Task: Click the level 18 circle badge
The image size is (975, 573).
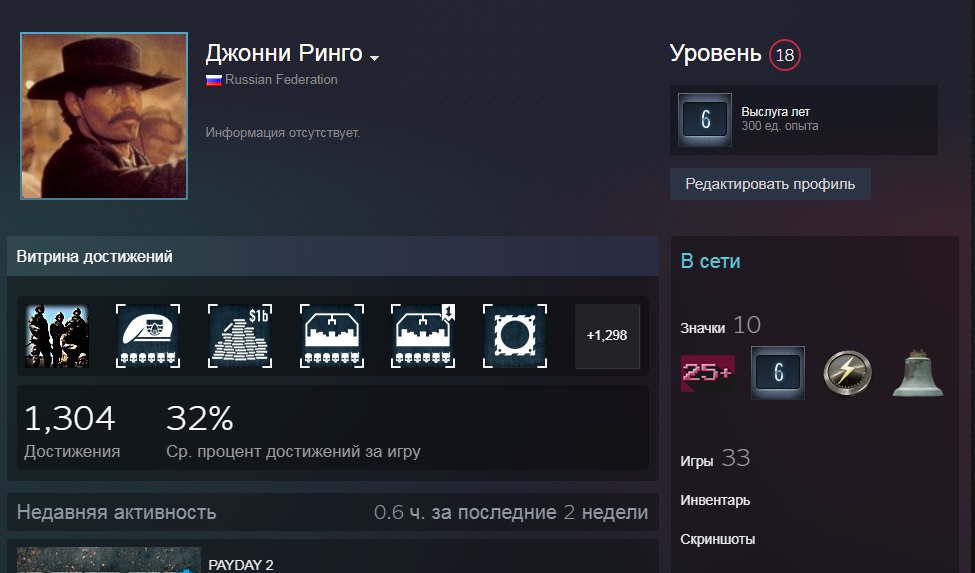Action: 785,55
